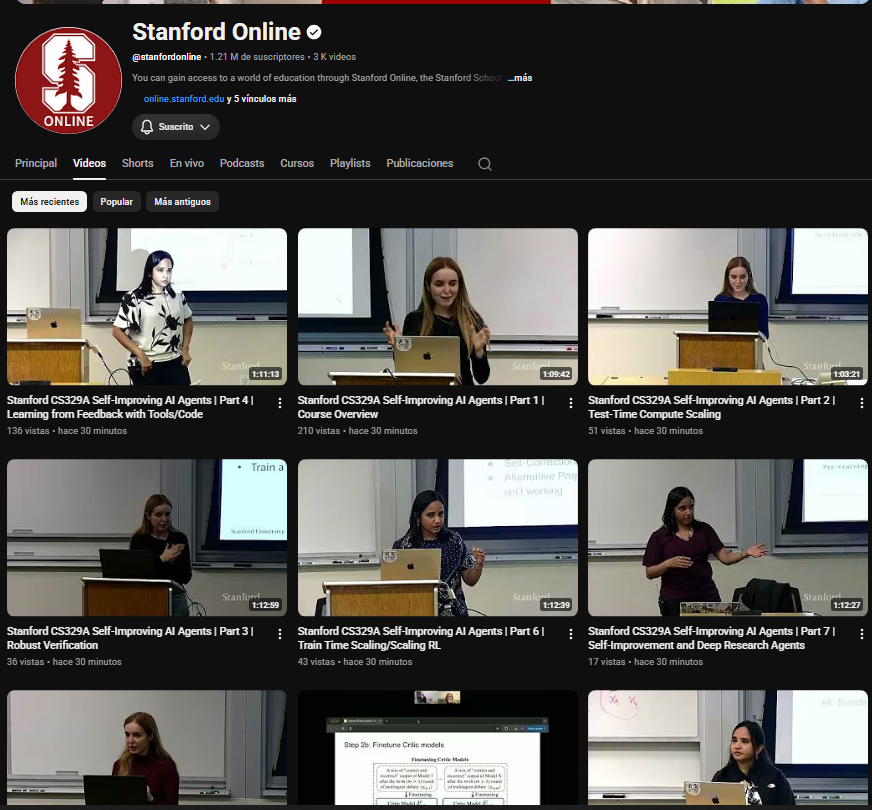The image size is (872, 810).
Task: Open Part 2 Test-Time Compute Scaling title
Action: 712,407
